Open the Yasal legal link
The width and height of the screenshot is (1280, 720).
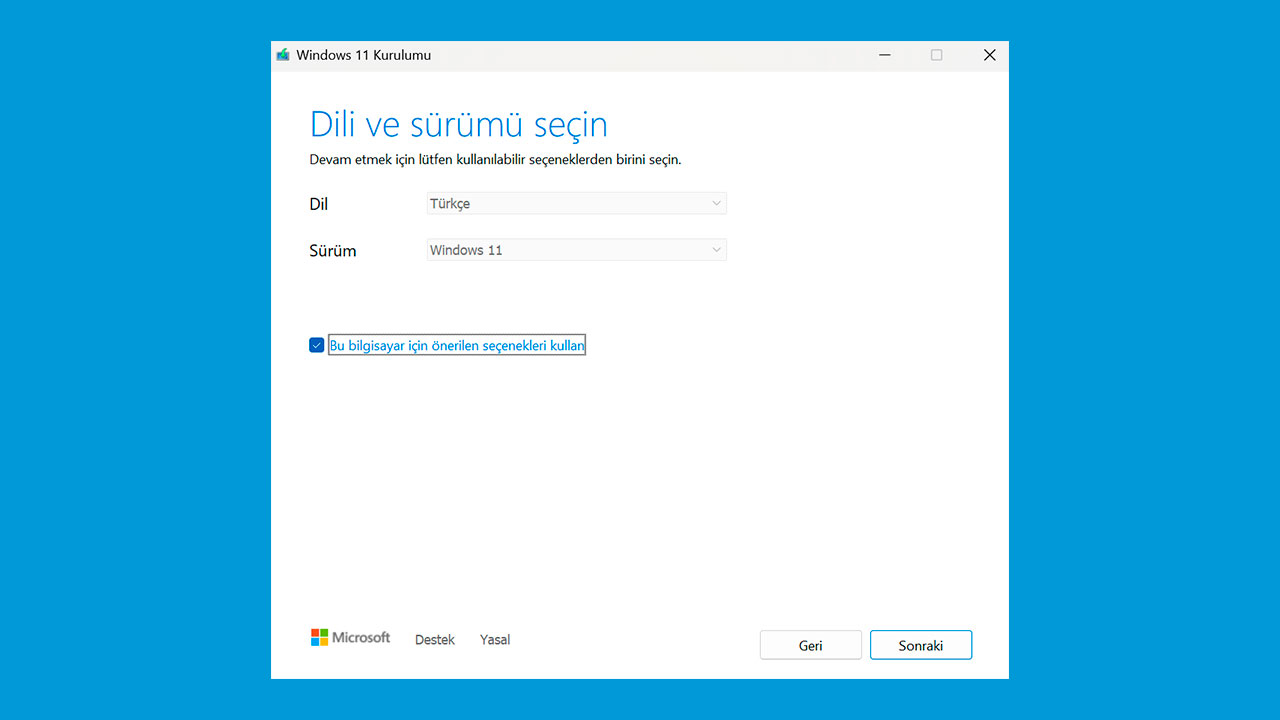click(494, 639)
